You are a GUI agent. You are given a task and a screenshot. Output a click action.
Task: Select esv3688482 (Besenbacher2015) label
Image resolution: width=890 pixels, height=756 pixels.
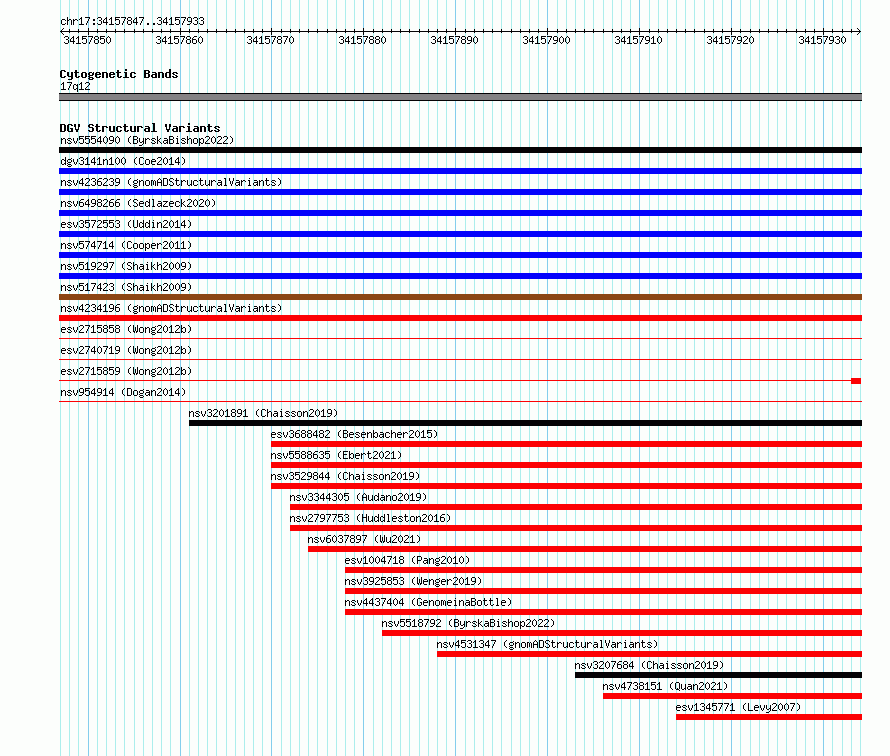tap(354, 434)
